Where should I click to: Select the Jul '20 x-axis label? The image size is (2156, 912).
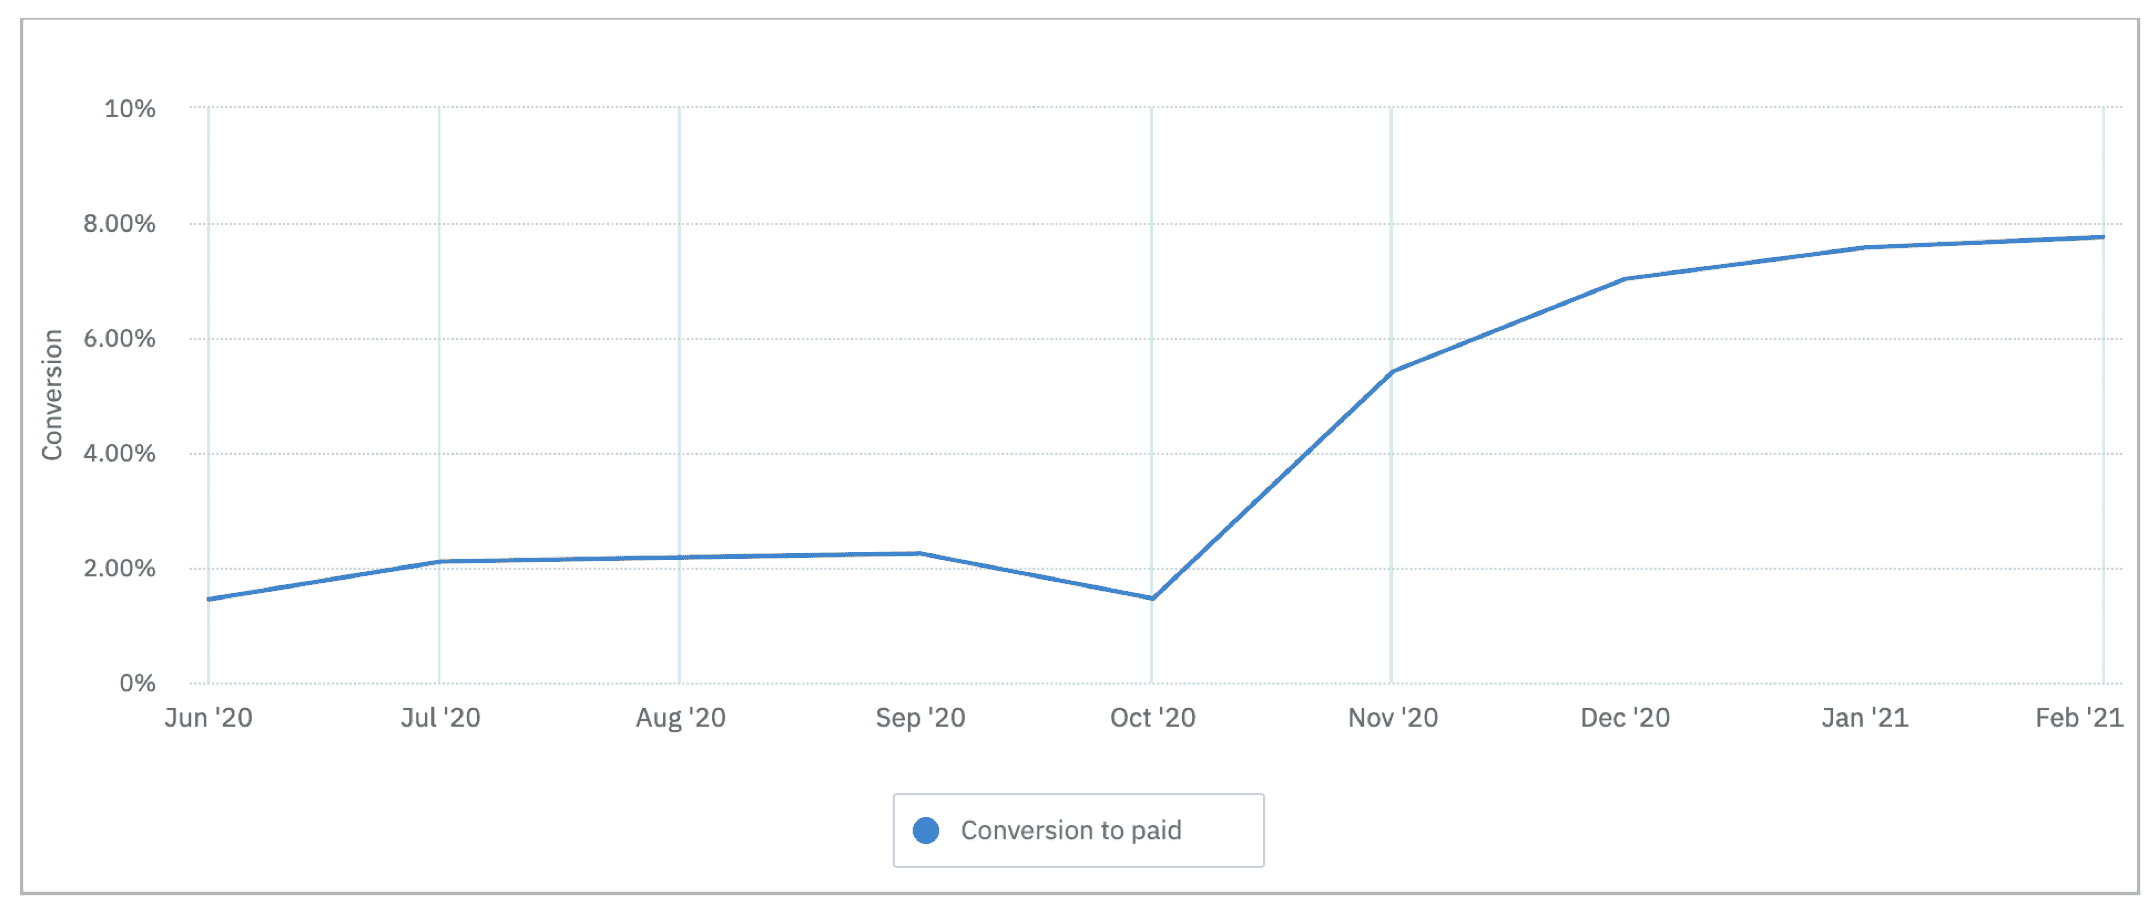pos(440,717)
